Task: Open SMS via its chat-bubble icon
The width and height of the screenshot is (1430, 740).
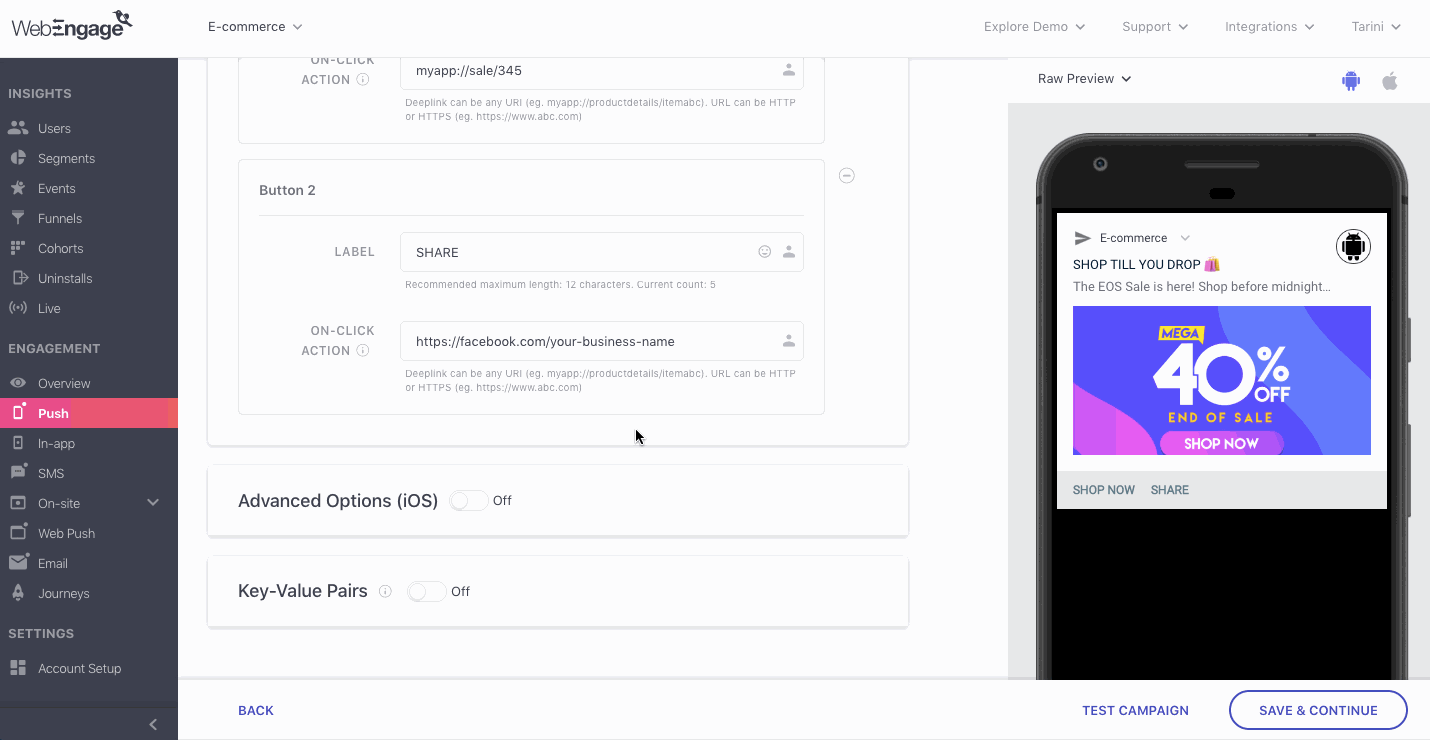Action: point(17,473)
